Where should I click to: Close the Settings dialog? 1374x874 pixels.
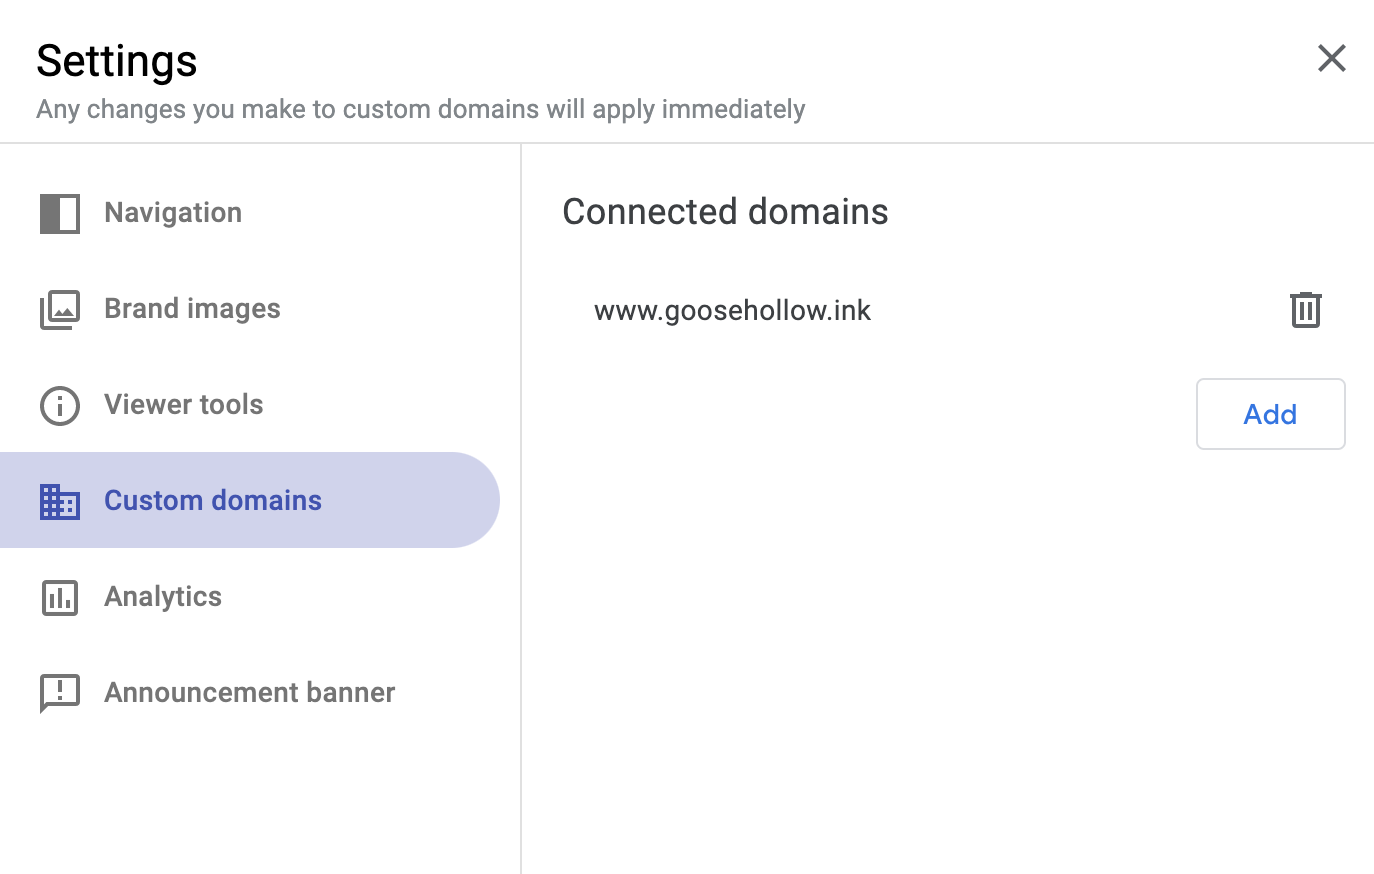point(1331,58)
